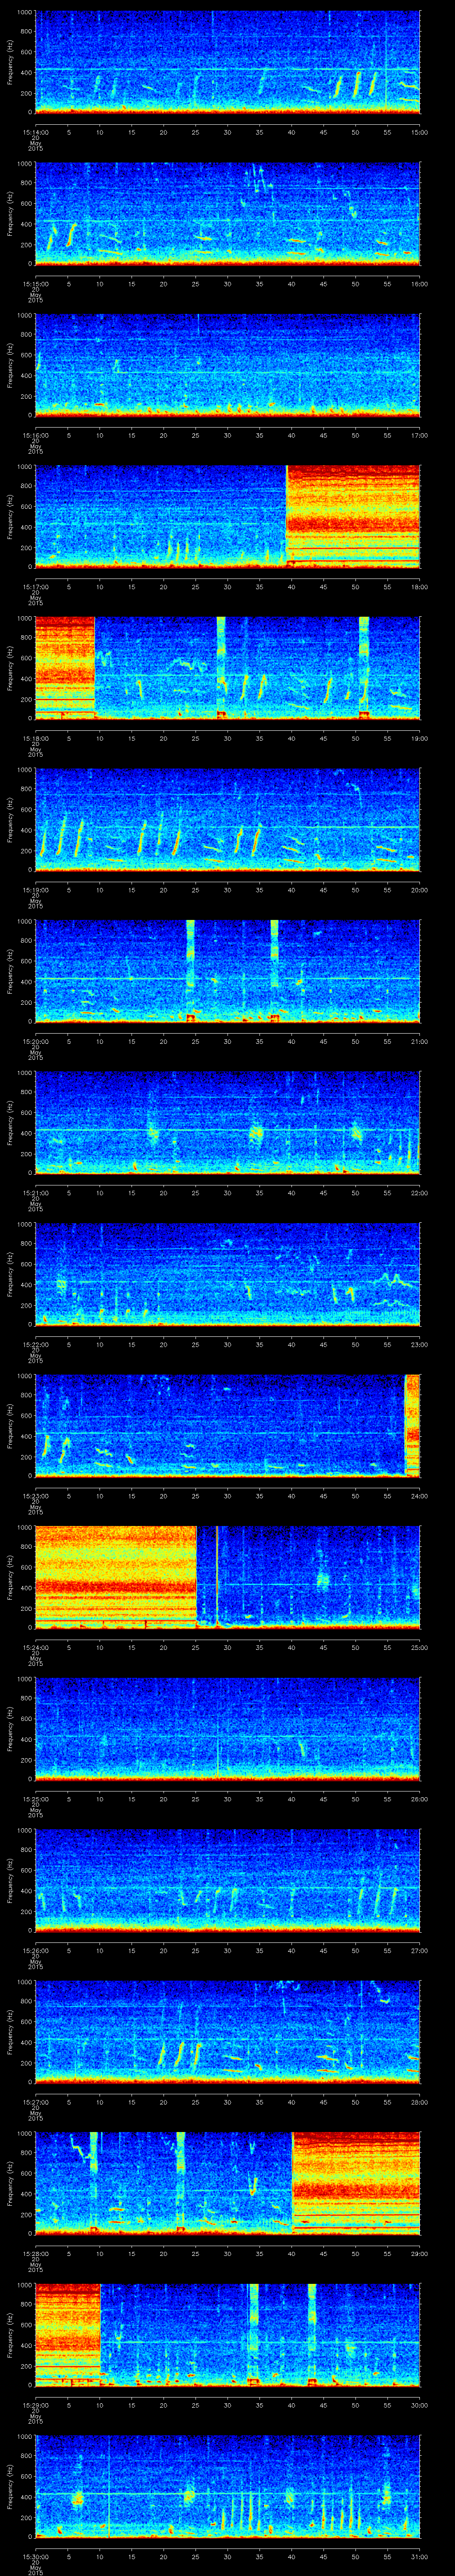Select the spectrogram panel starting at 15:14:00
The image size is (455, 2576).
(x=227, y=62)
